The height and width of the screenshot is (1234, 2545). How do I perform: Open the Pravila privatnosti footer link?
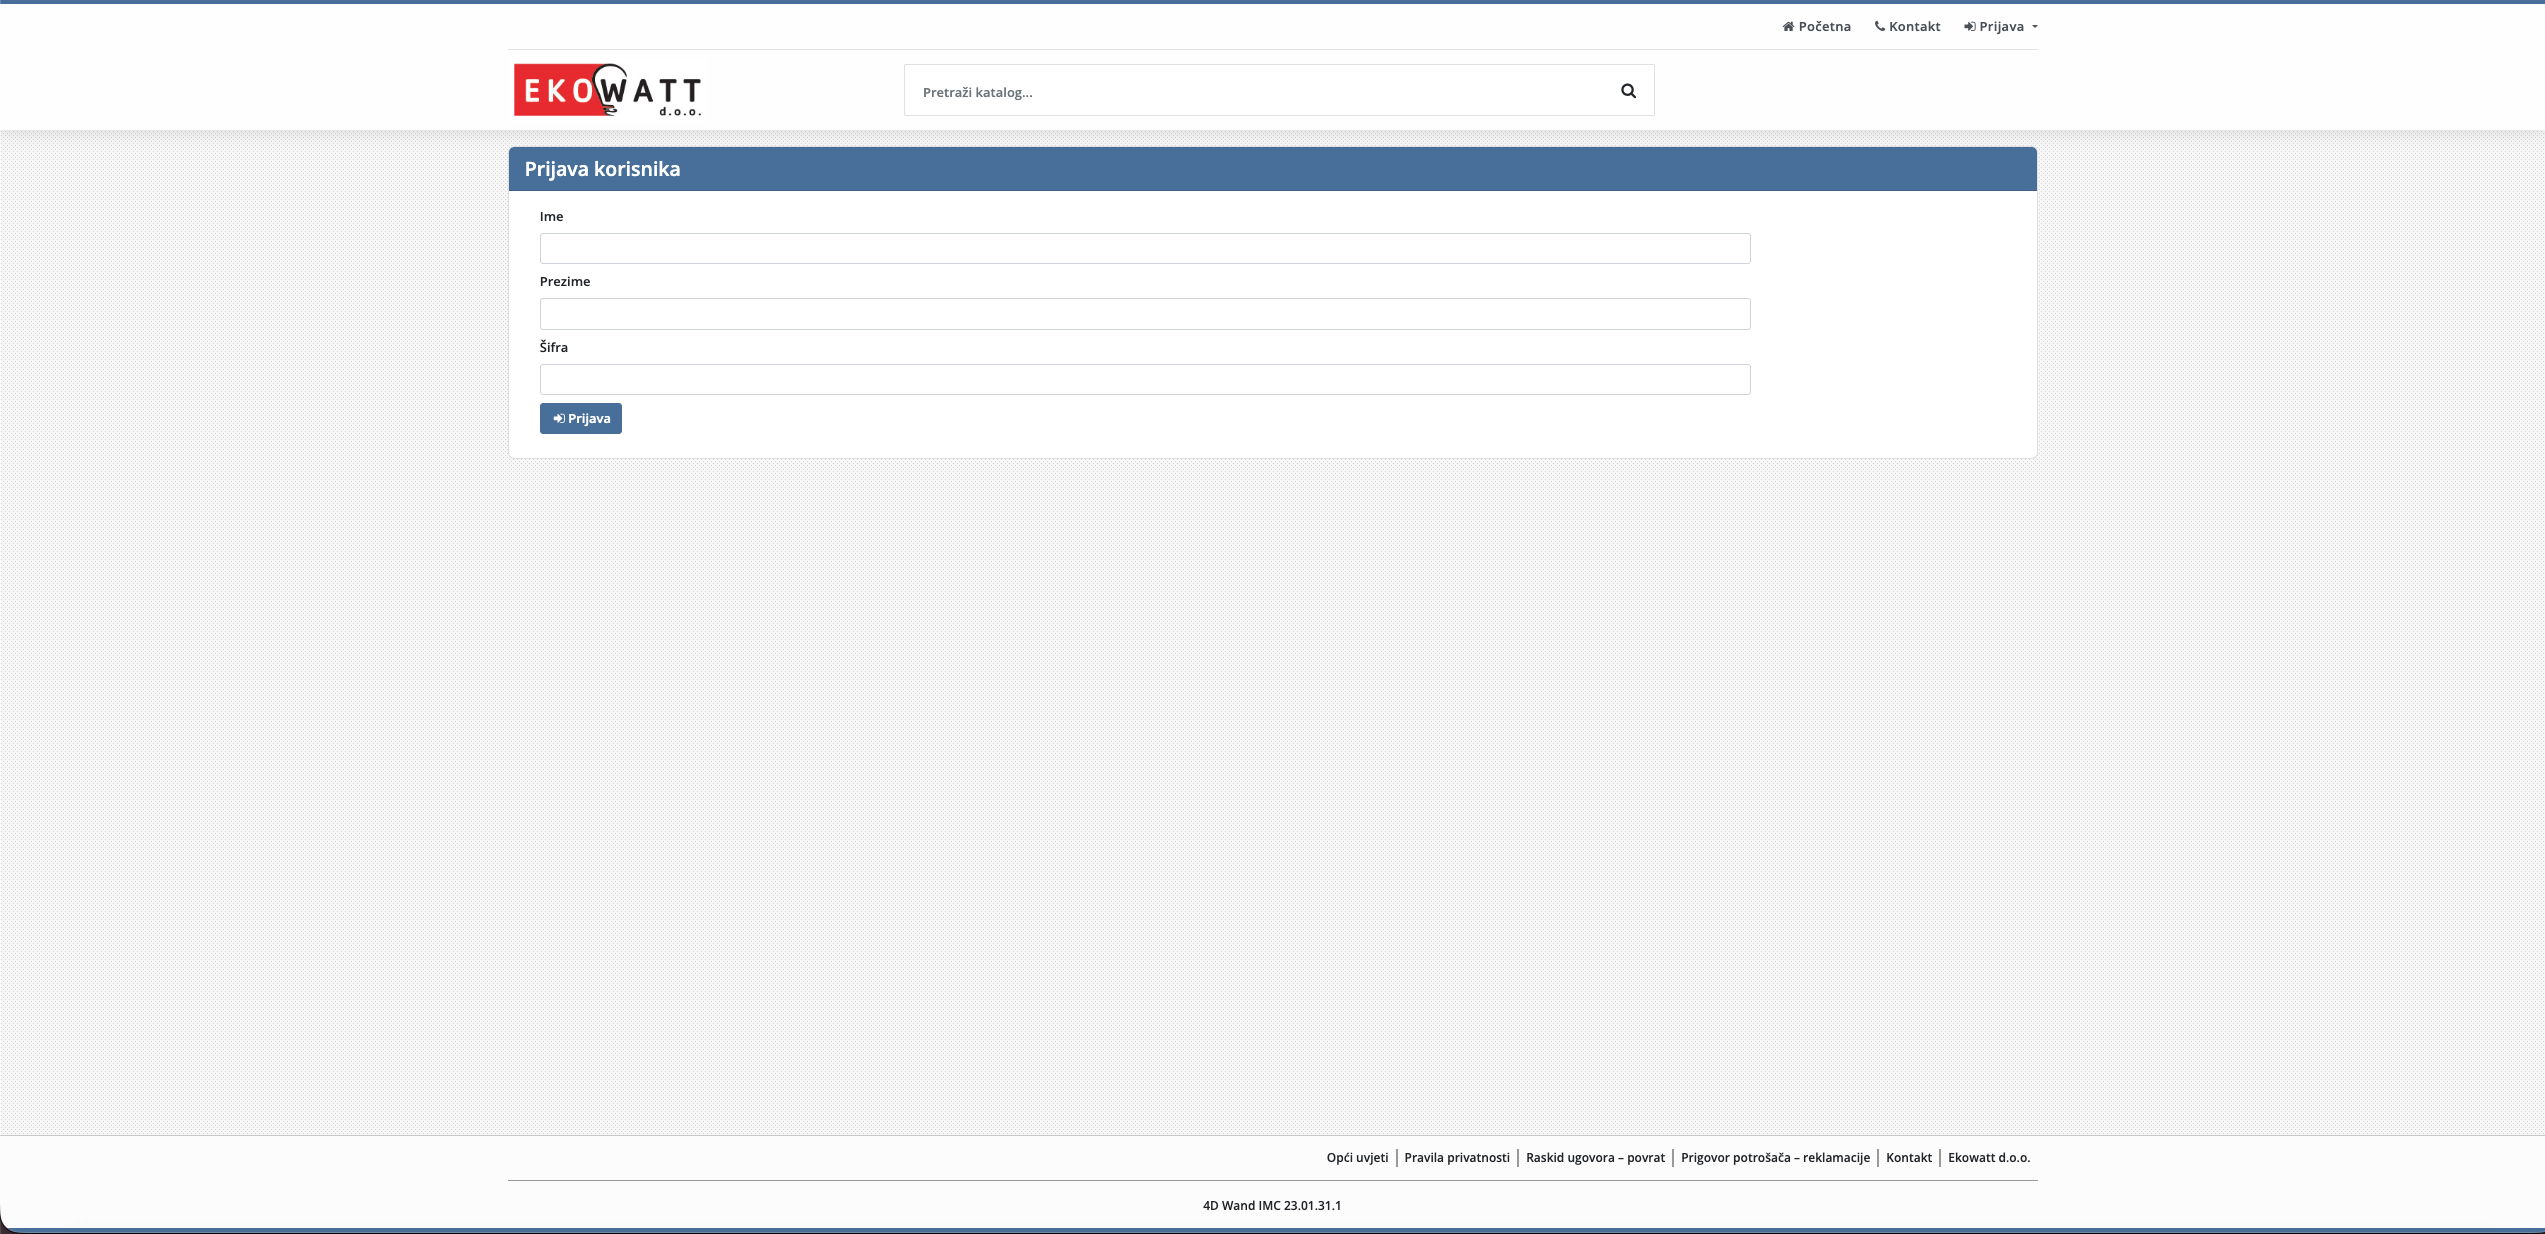coord(1457,1157)
